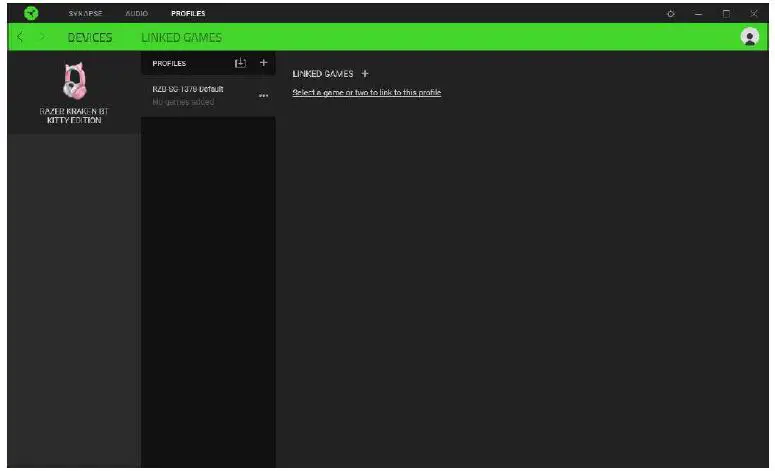Open settings gear icon

[671, 13]
